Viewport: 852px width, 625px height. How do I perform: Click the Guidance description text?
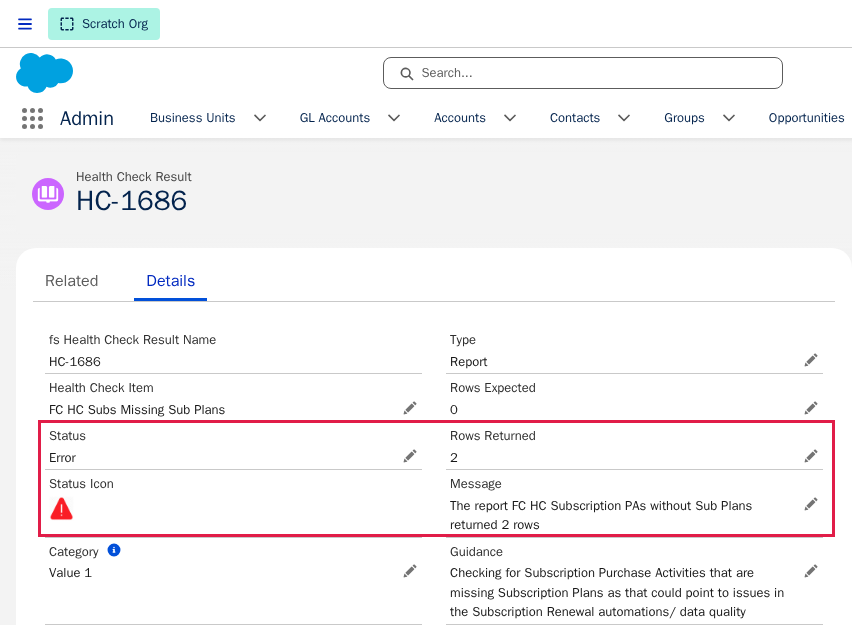pos(617,592)
